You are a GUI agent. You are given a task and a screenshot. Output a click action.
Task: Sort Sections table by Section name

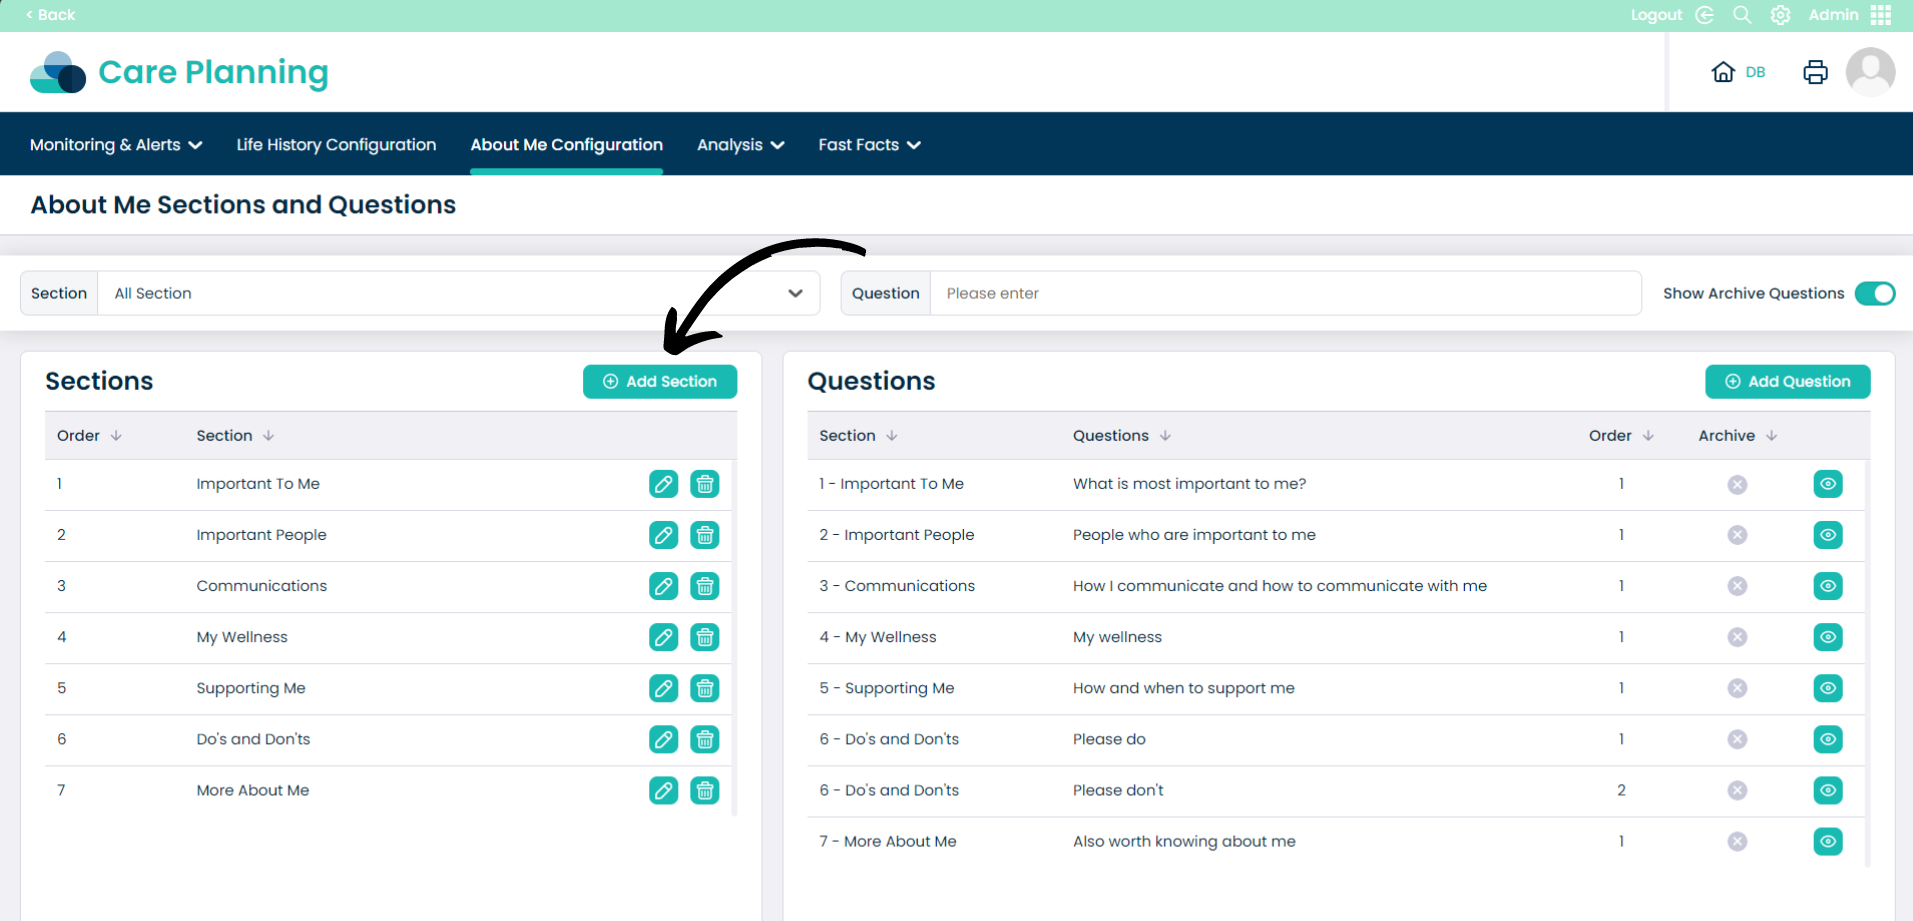(x=235, y=436)
